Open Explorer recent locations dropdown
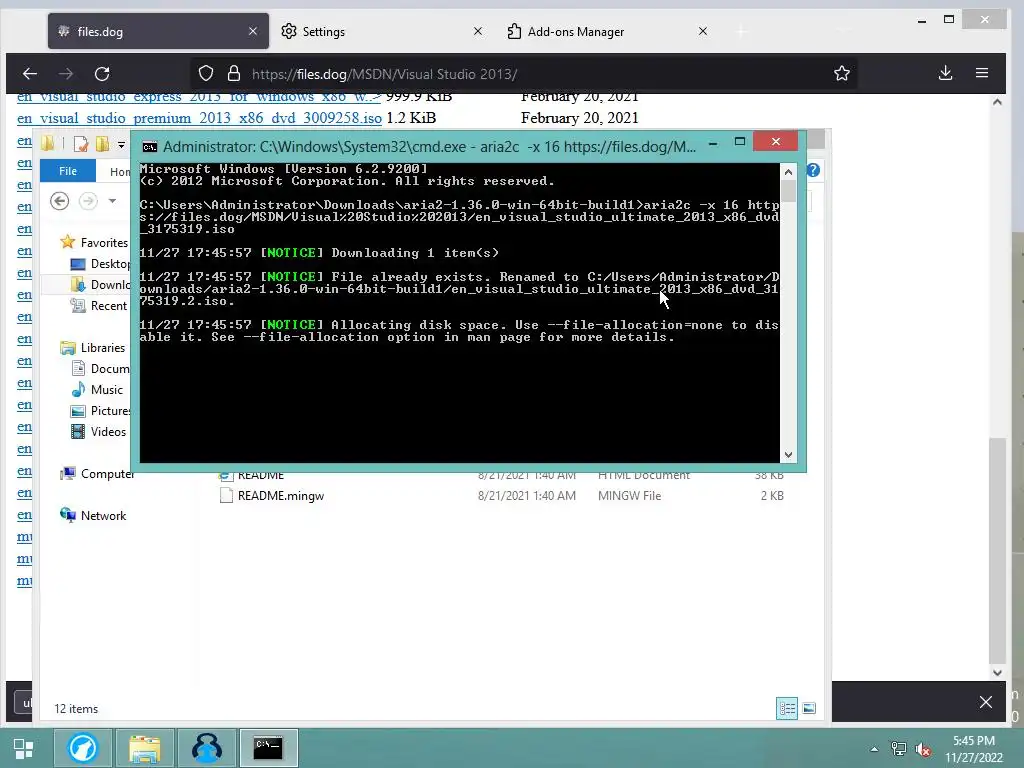This screenshot has width=1024, height=768. (112, 201)
